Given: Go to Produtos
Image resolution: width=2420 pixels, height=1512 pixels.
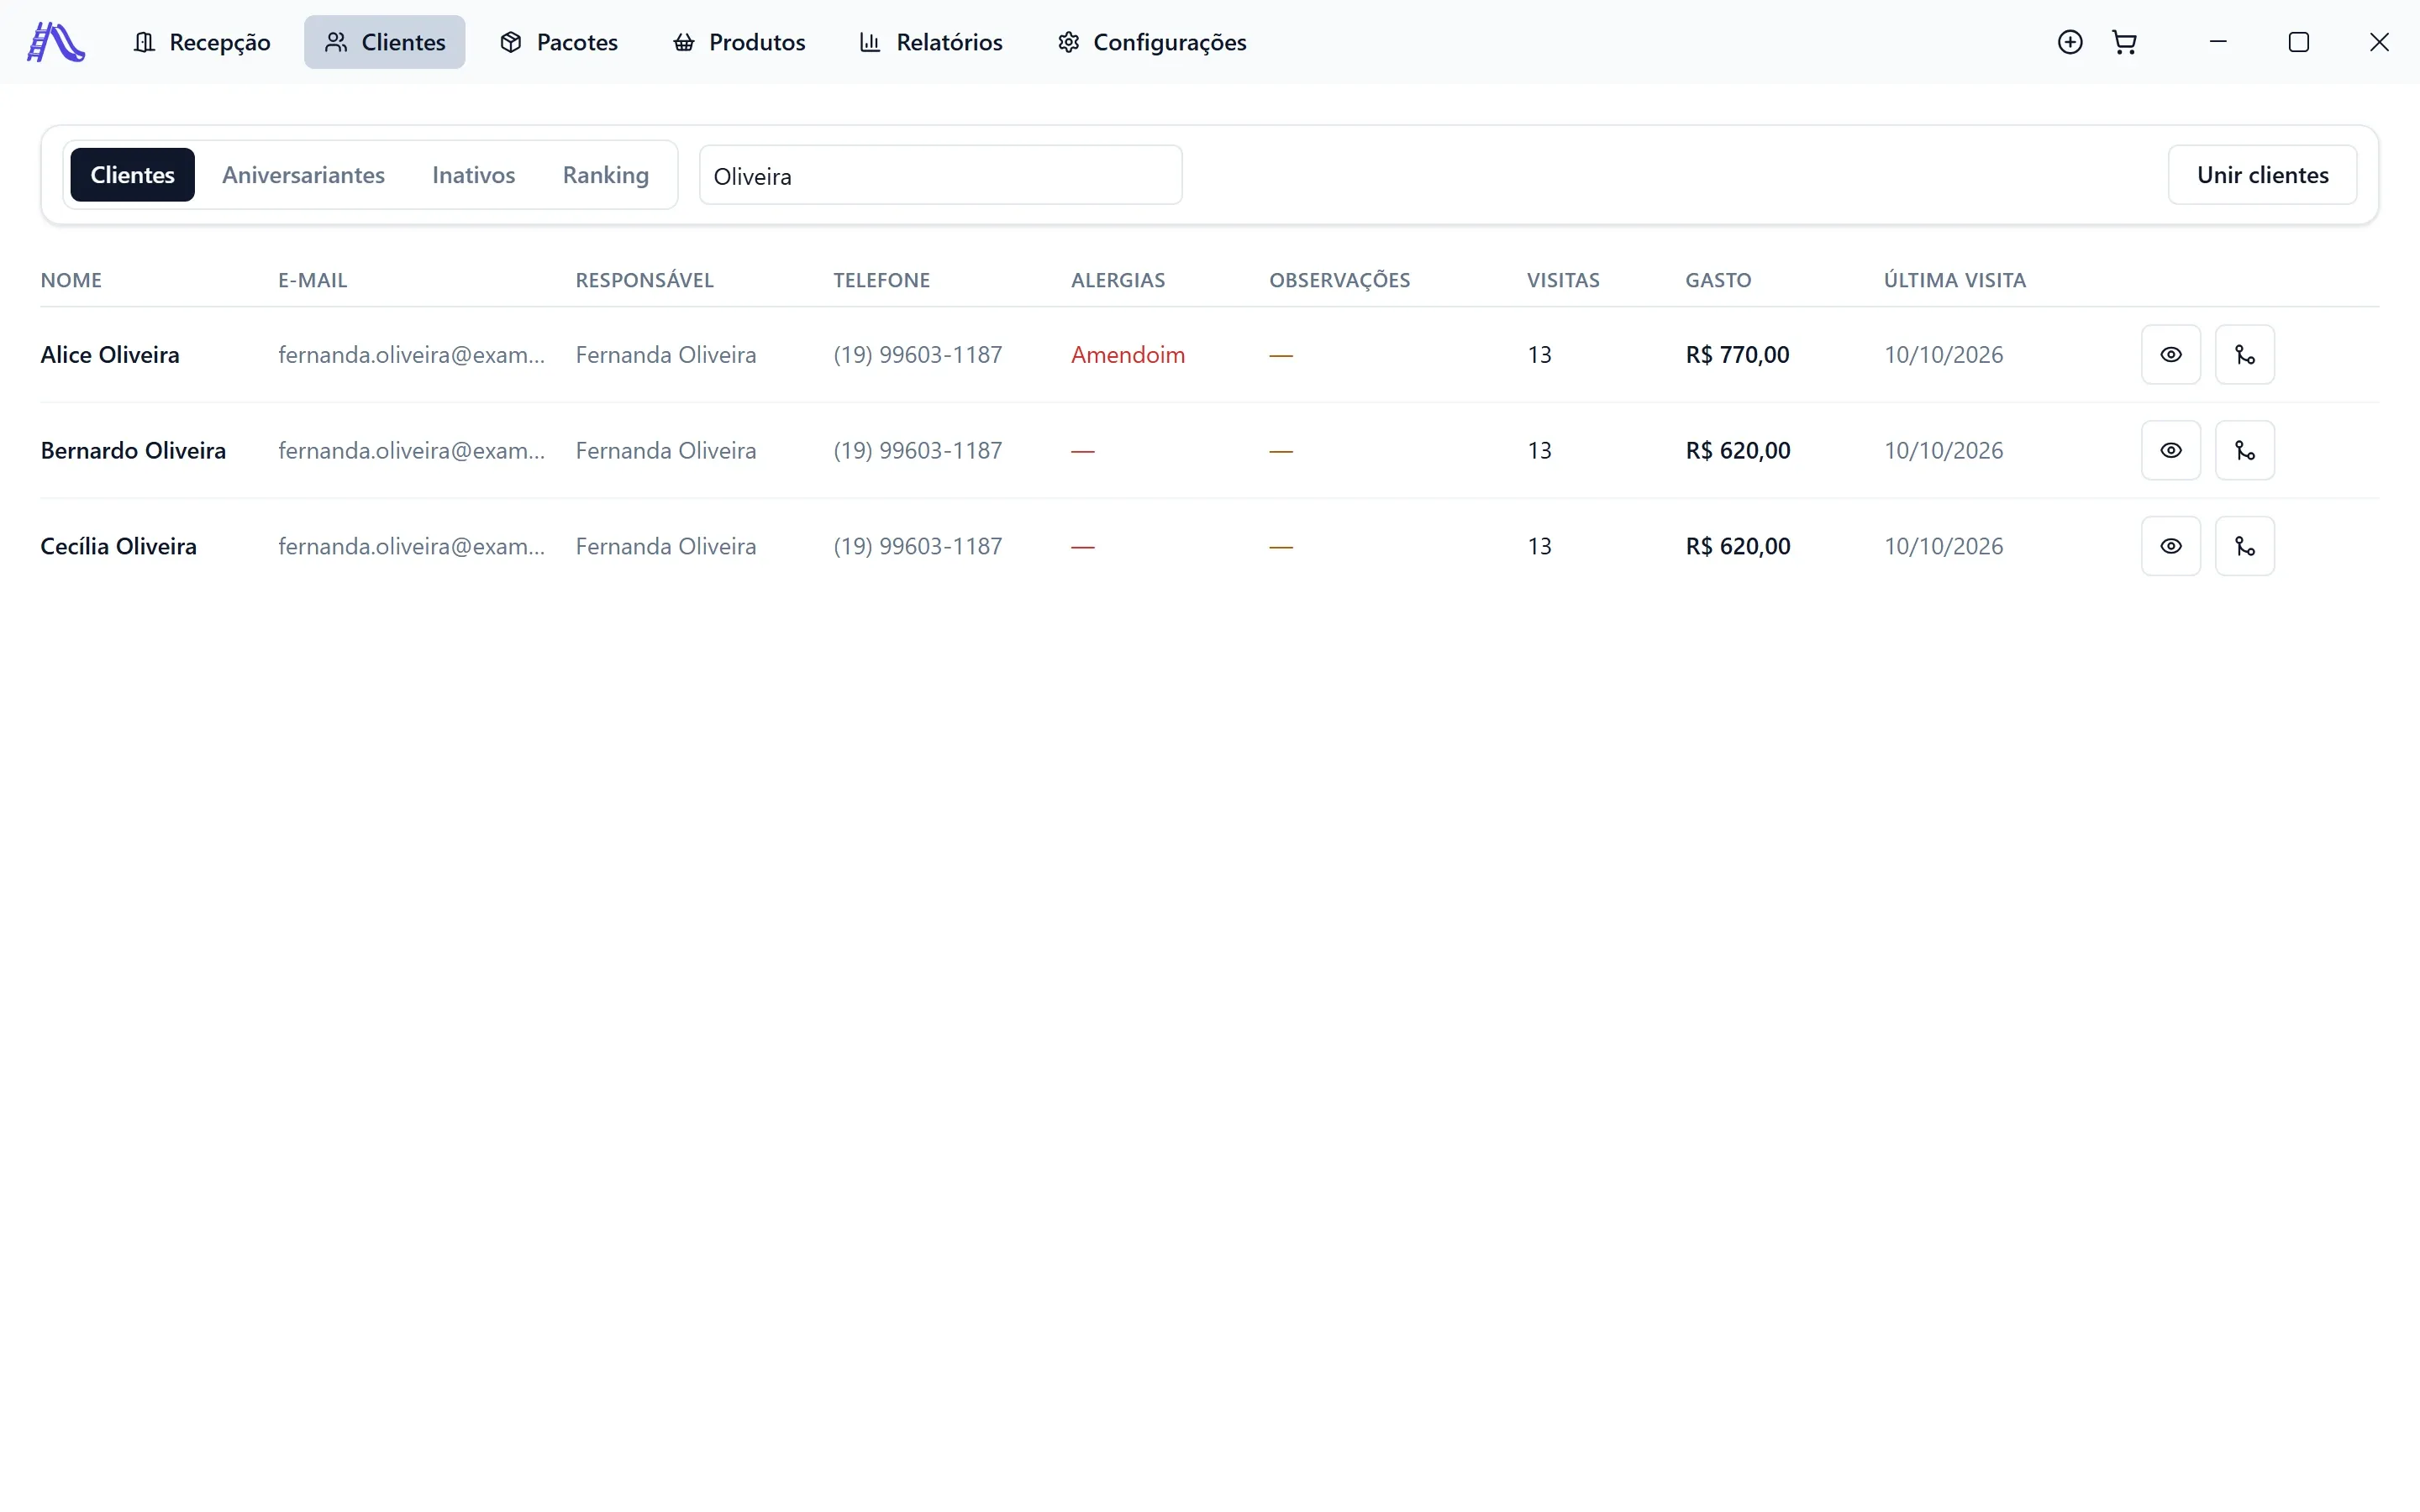Looking at the screenshot, I should (x=739, y=42).
